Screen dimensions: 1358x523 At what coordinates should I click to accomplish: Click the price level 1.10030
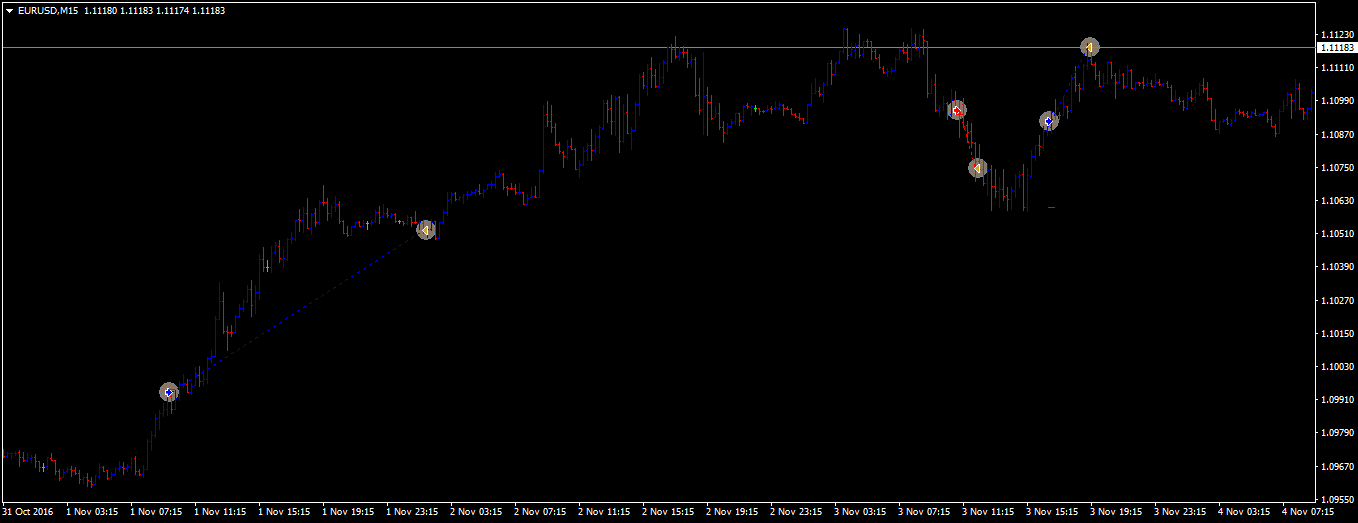pyautogui.click(x=1337, y=366)
